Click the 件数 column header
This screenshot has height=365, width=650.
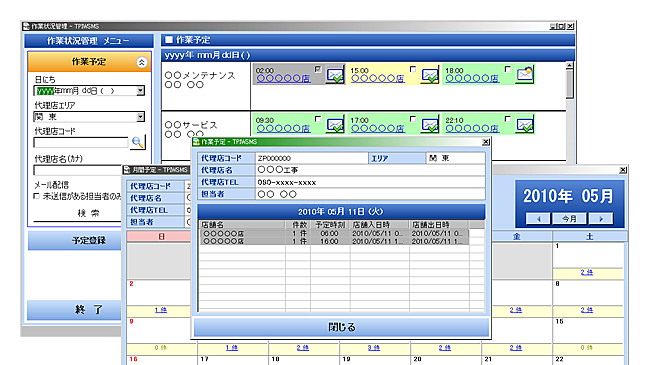coord(298,225)
